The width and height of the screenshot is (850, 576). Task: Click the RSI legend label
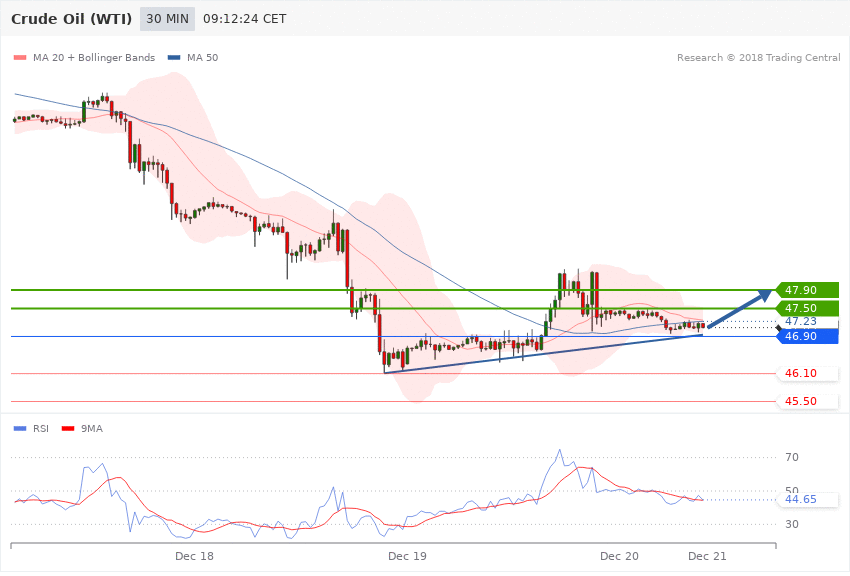(x=41, y=429)
